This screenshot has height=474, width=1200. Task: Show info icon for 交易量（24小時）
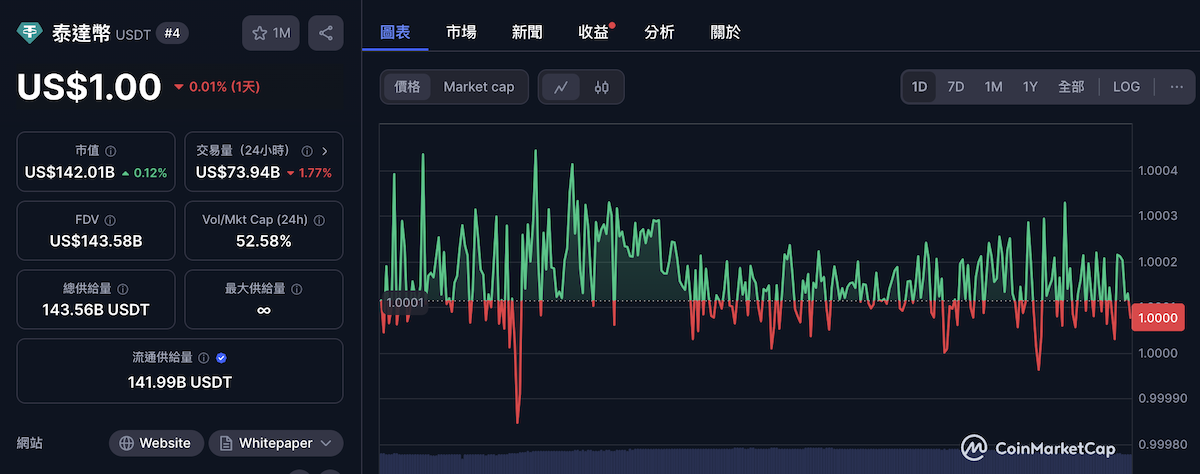tap(306, 151)
